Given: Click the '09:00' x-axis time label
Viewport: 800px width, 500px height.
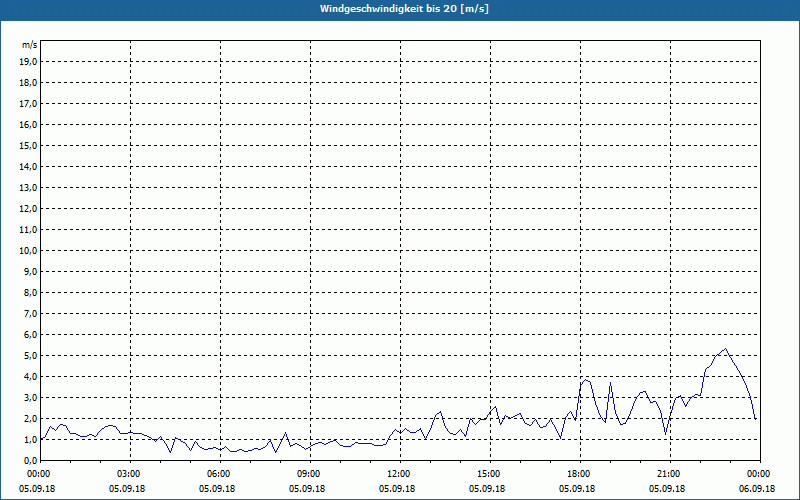Looking at the screenshot, I should click(310, 474).
